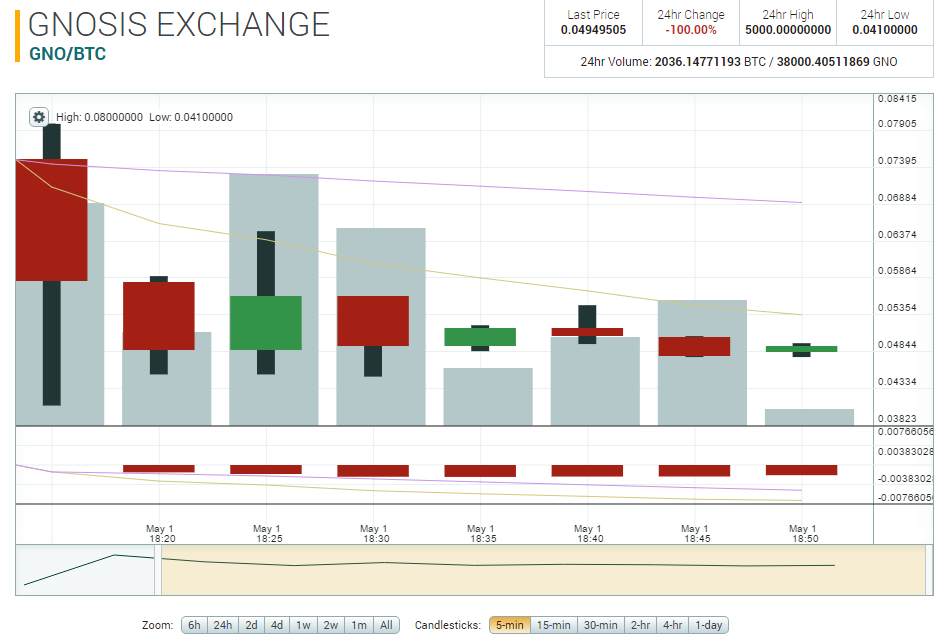
Task: Set zoom to 2w
Action: click(x=331, y=625)
